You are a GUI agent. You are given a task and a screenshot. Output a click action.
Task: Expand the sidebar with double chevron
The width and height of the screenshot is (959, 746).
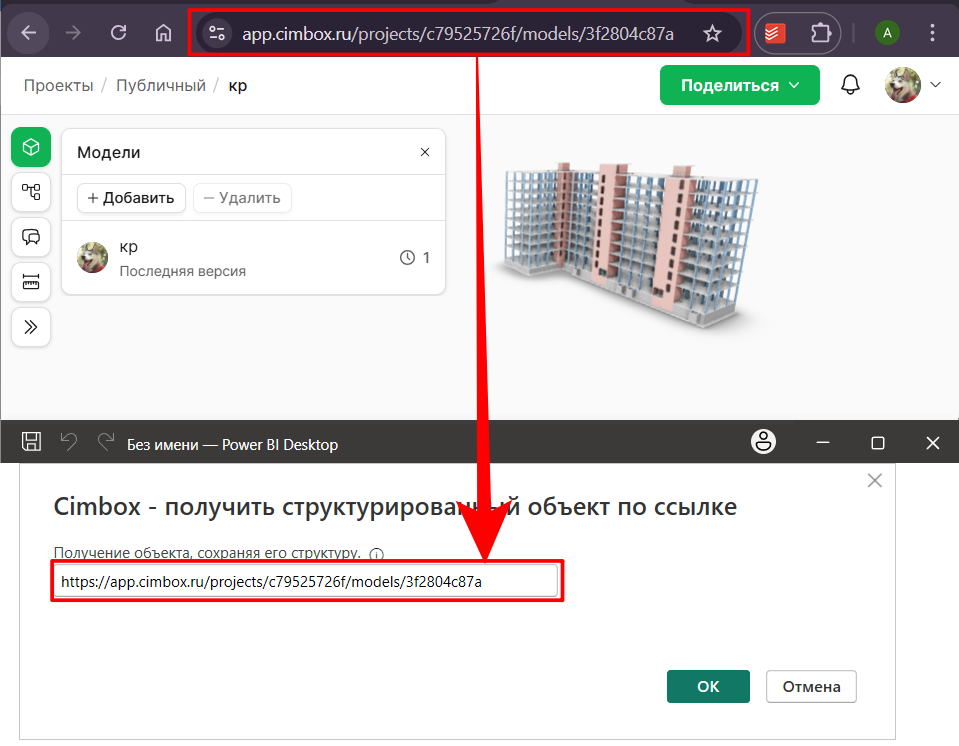pyautogui.click(x=31, y=327)
